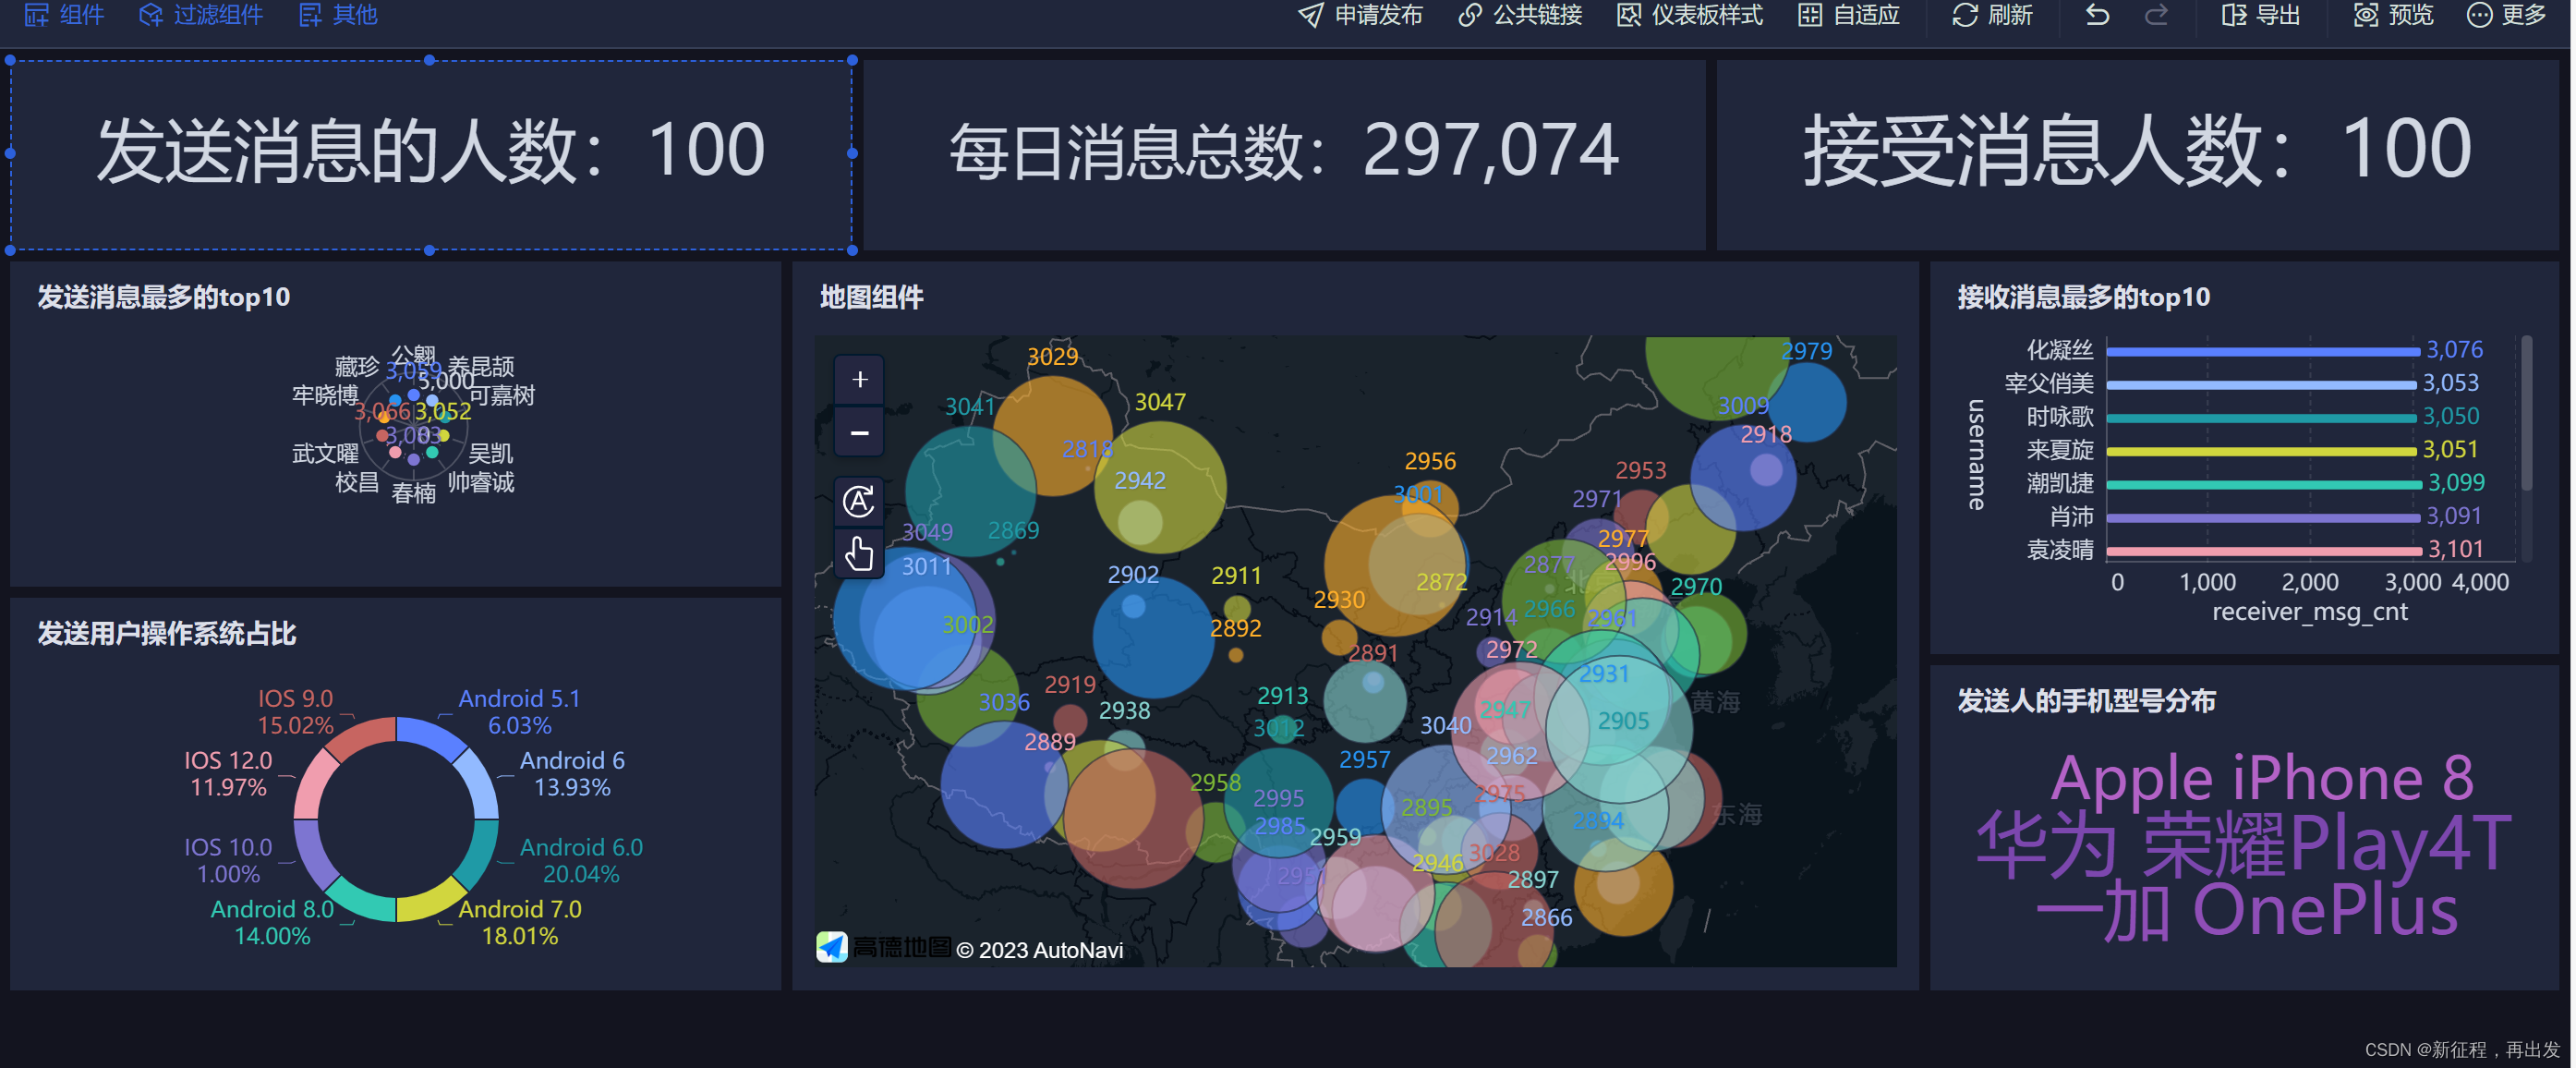
Task: Click Android 6.0 donut segment label
Action: pos(581,860)
